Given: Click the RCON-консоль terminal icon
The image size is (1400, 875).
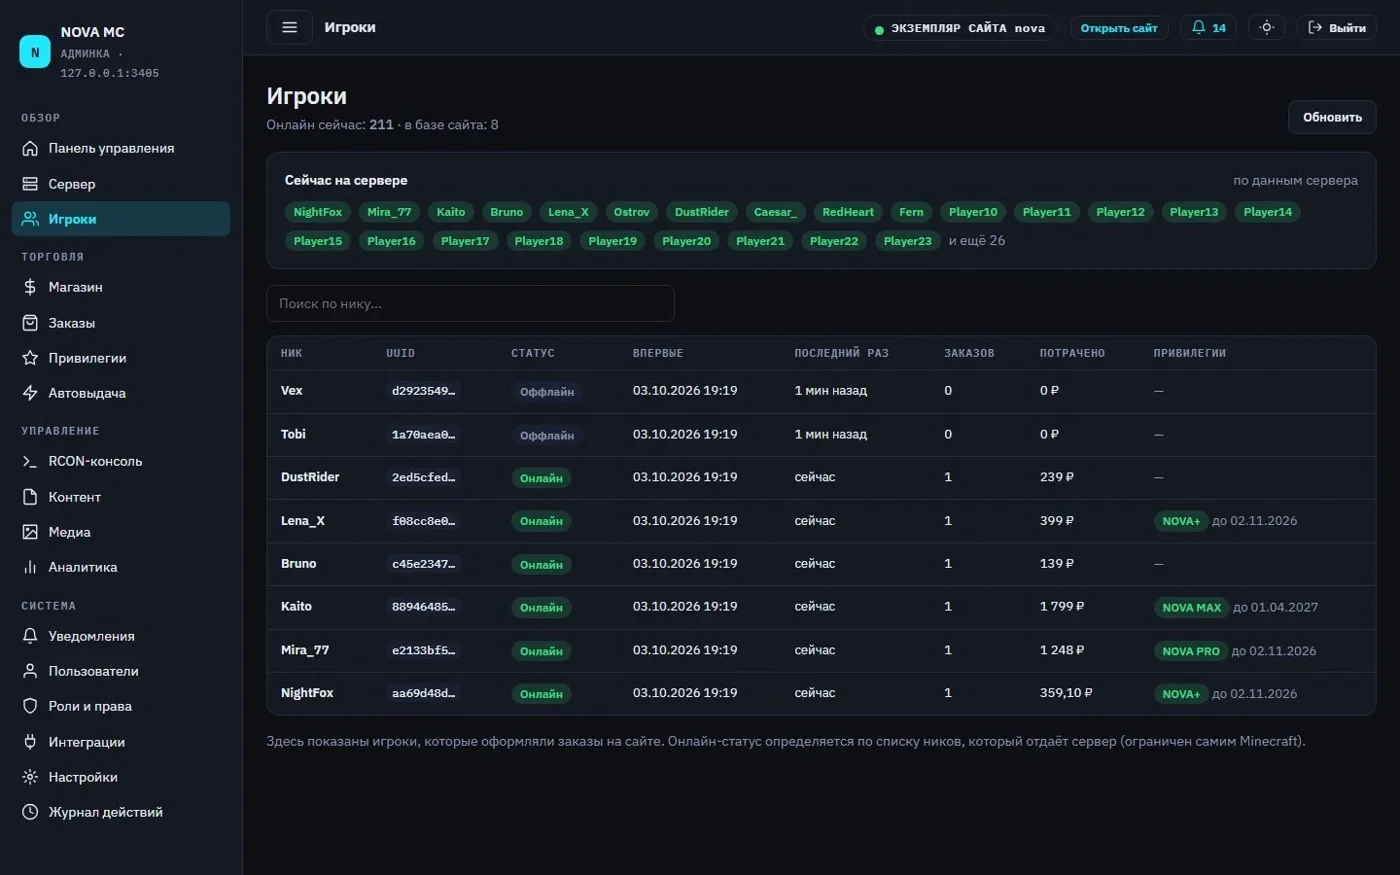Looking at the screenshot, I should (x=30, y=461).
